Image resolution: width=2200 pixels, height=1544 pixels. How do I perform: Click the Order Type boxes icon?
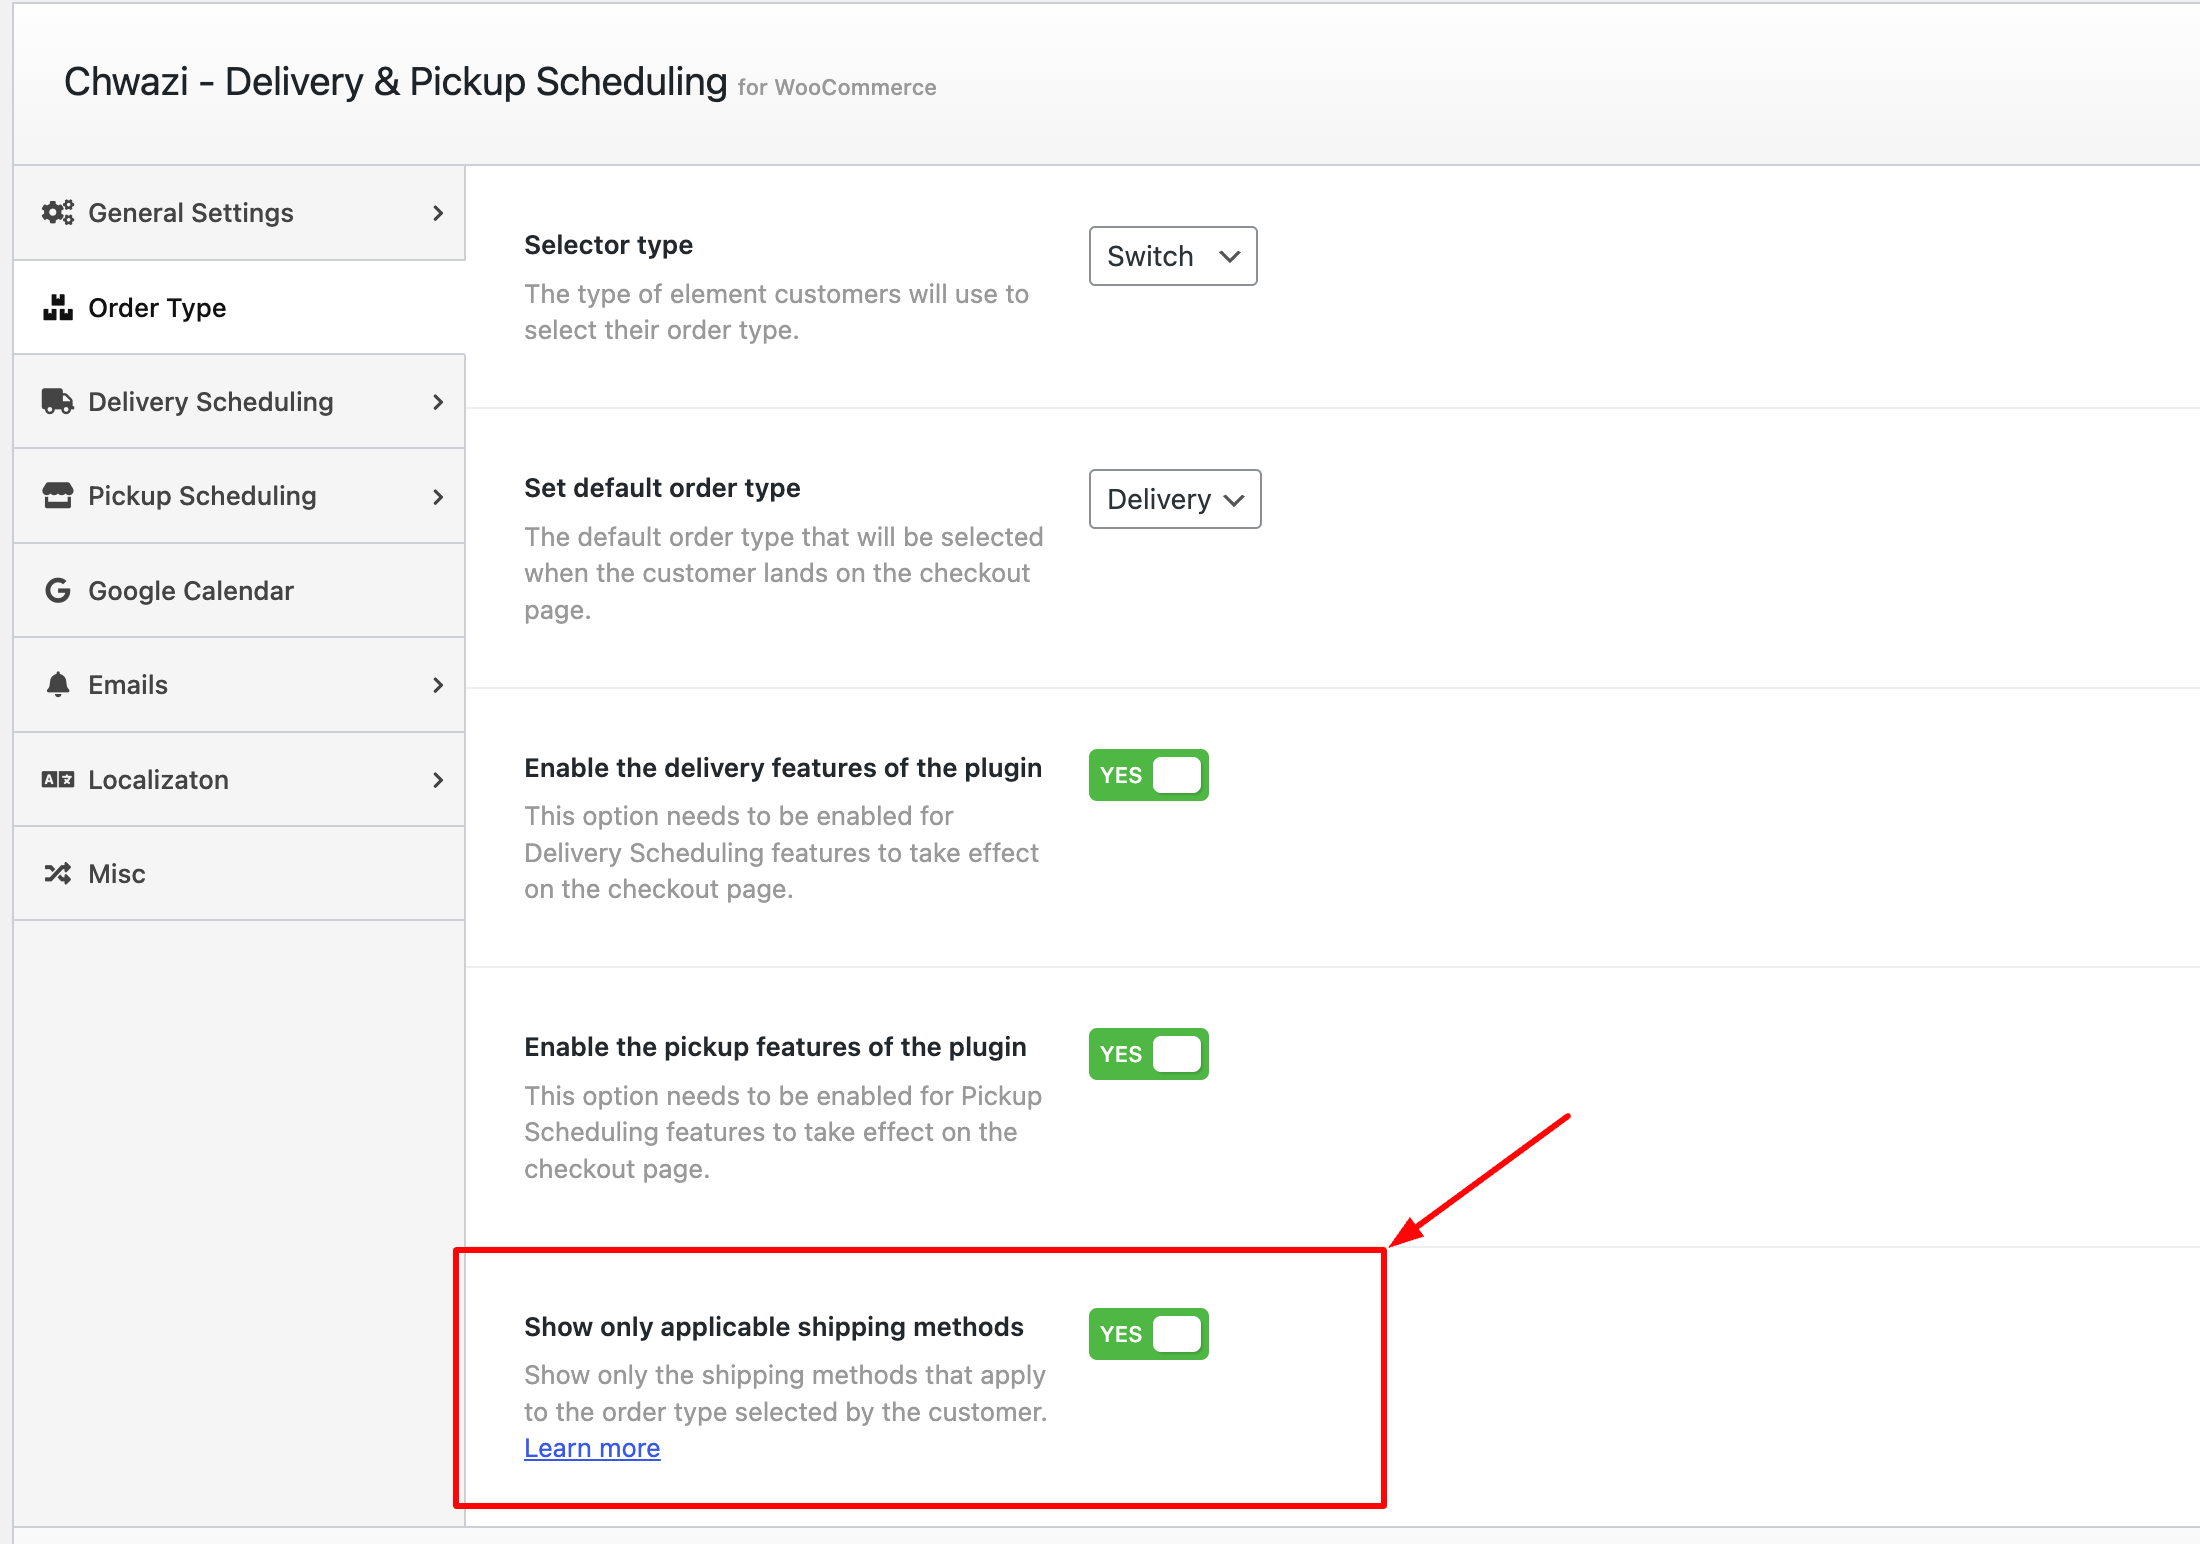pos(58,307)
